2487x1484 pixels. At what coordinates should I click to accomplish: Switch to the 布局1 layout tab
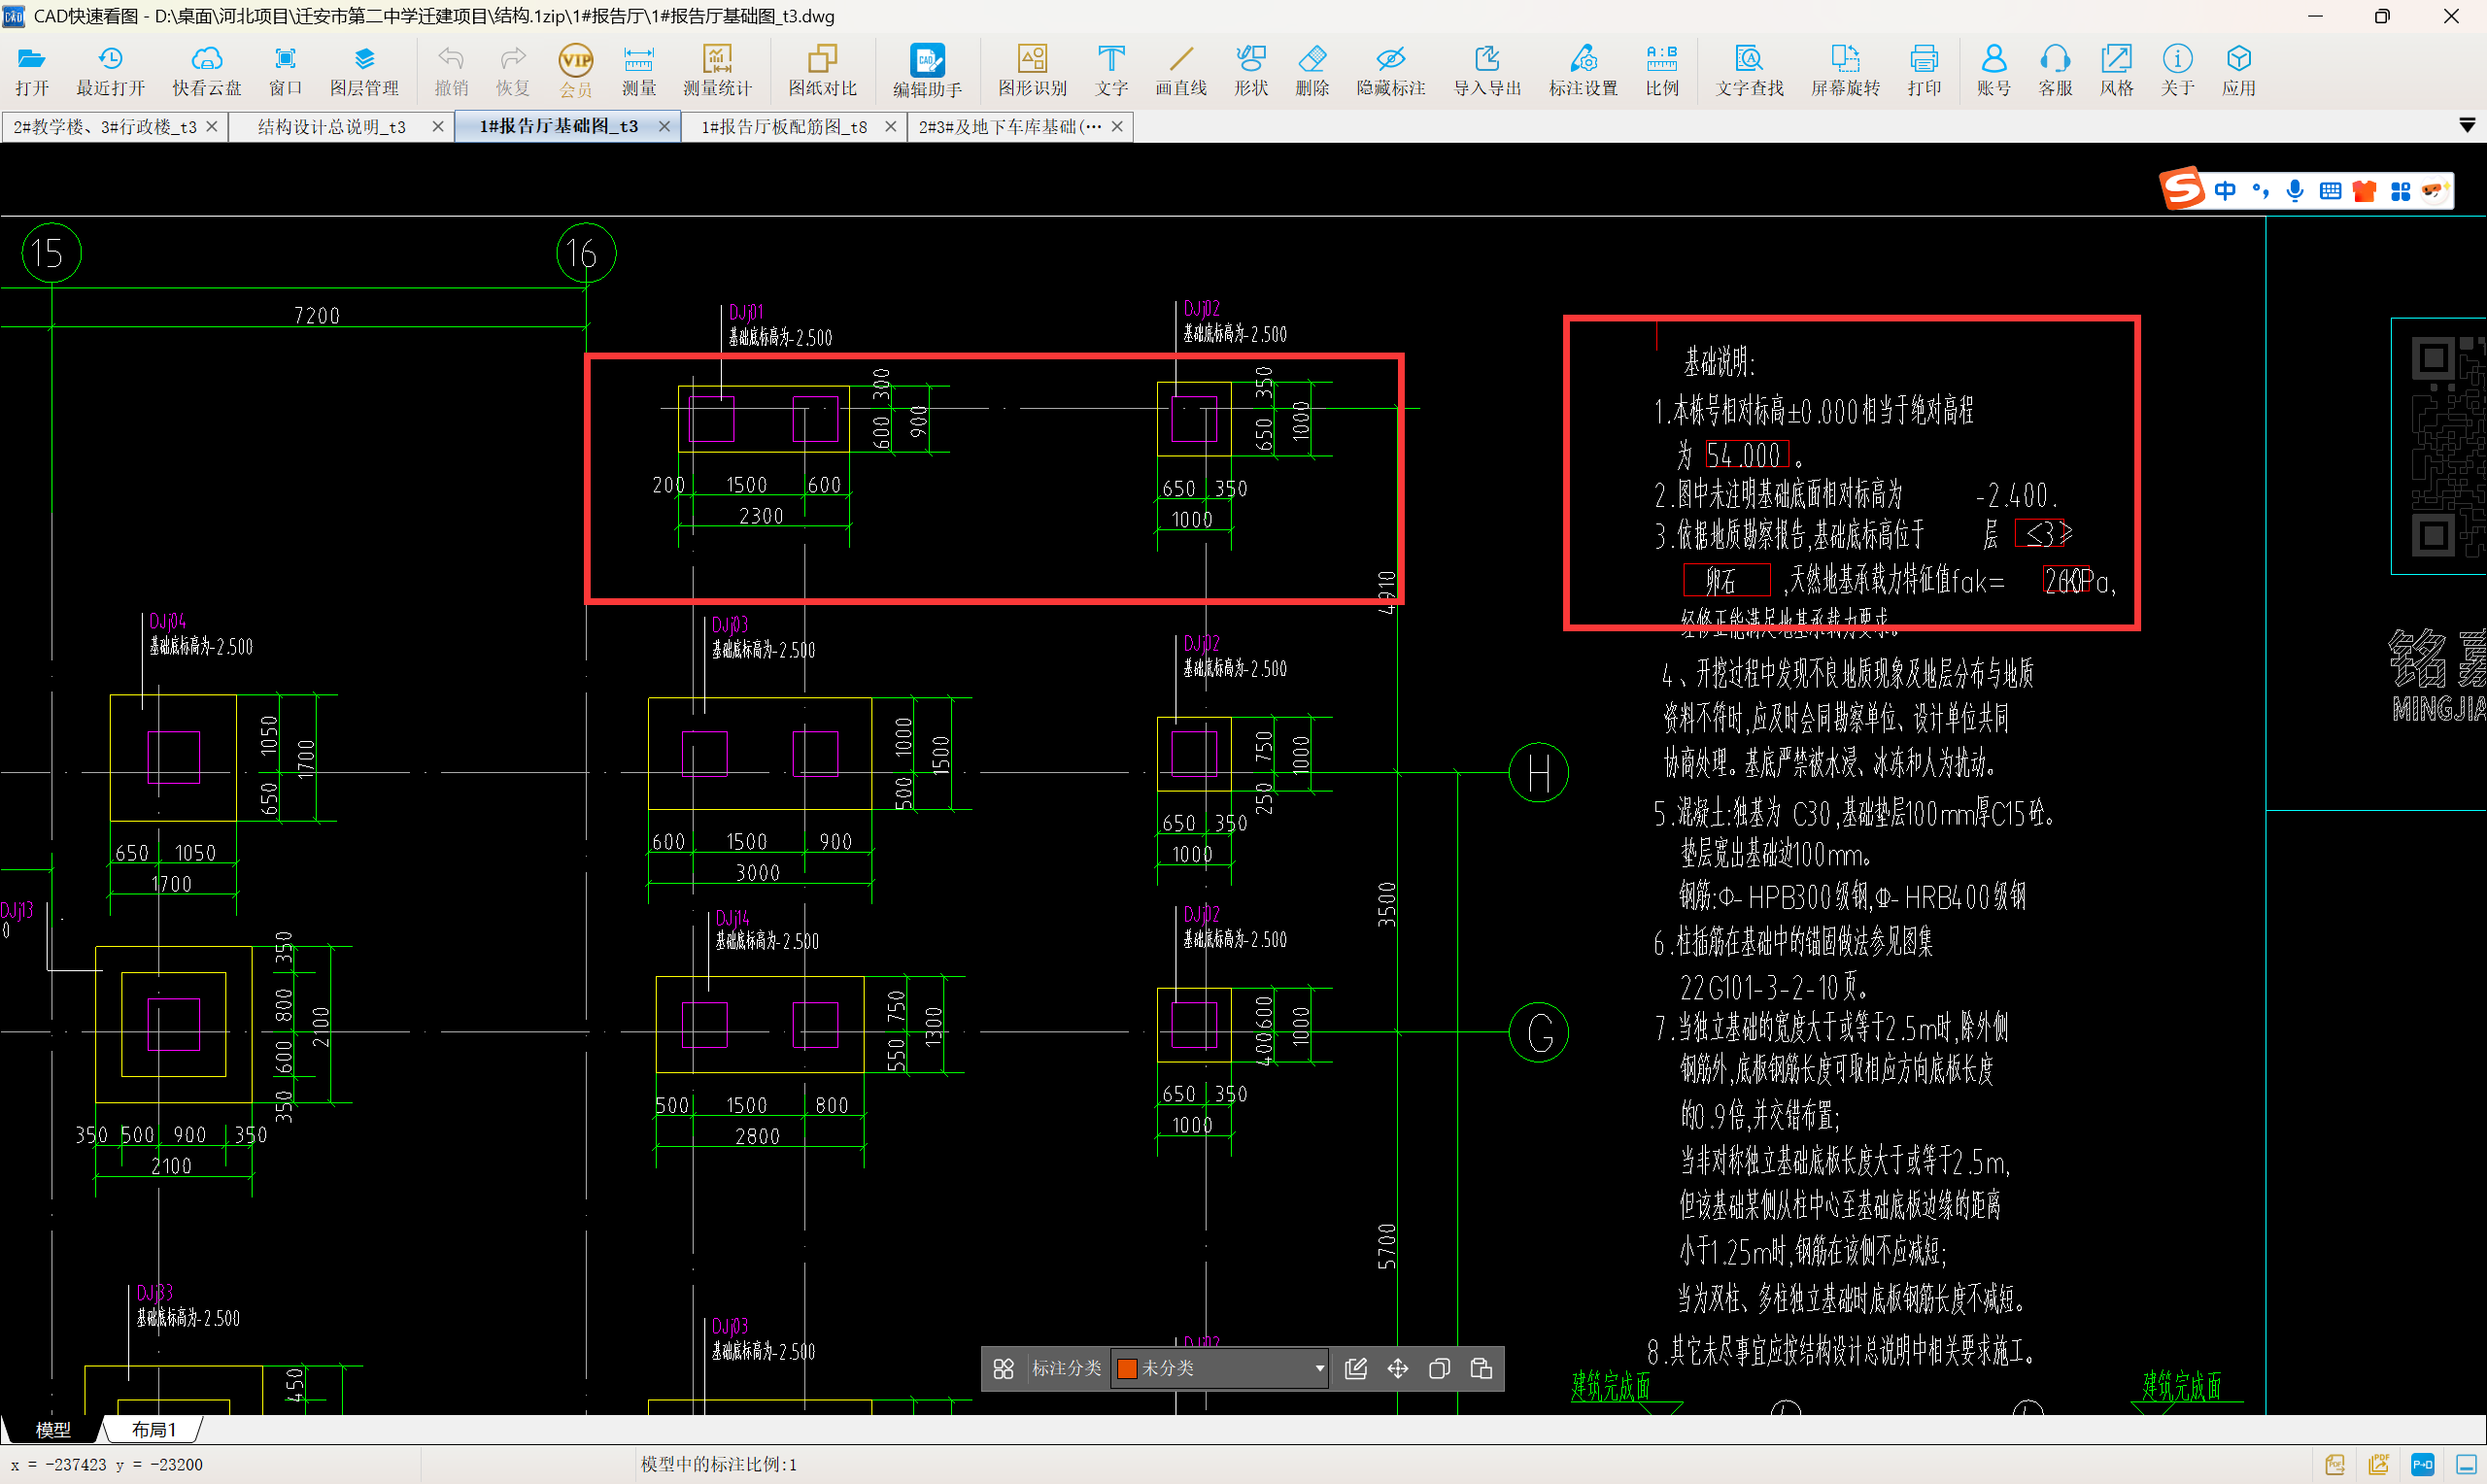click(x=154, y=1430)
